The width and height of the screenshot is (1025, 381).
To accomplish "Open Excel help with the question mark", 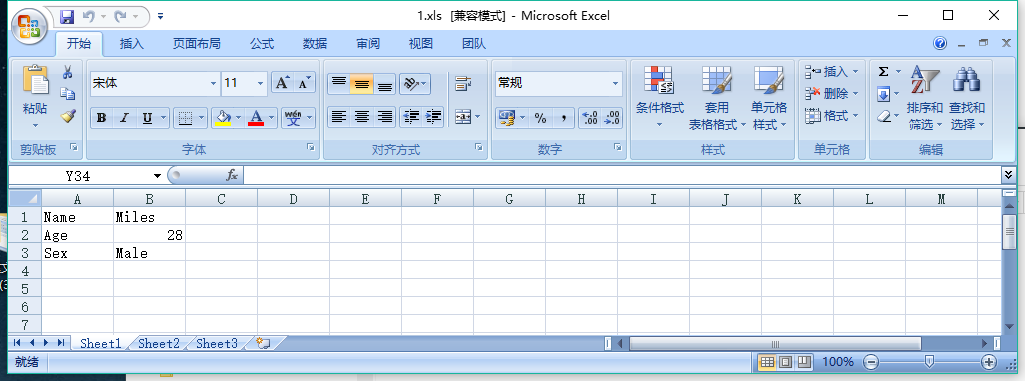I will point(940,43).
